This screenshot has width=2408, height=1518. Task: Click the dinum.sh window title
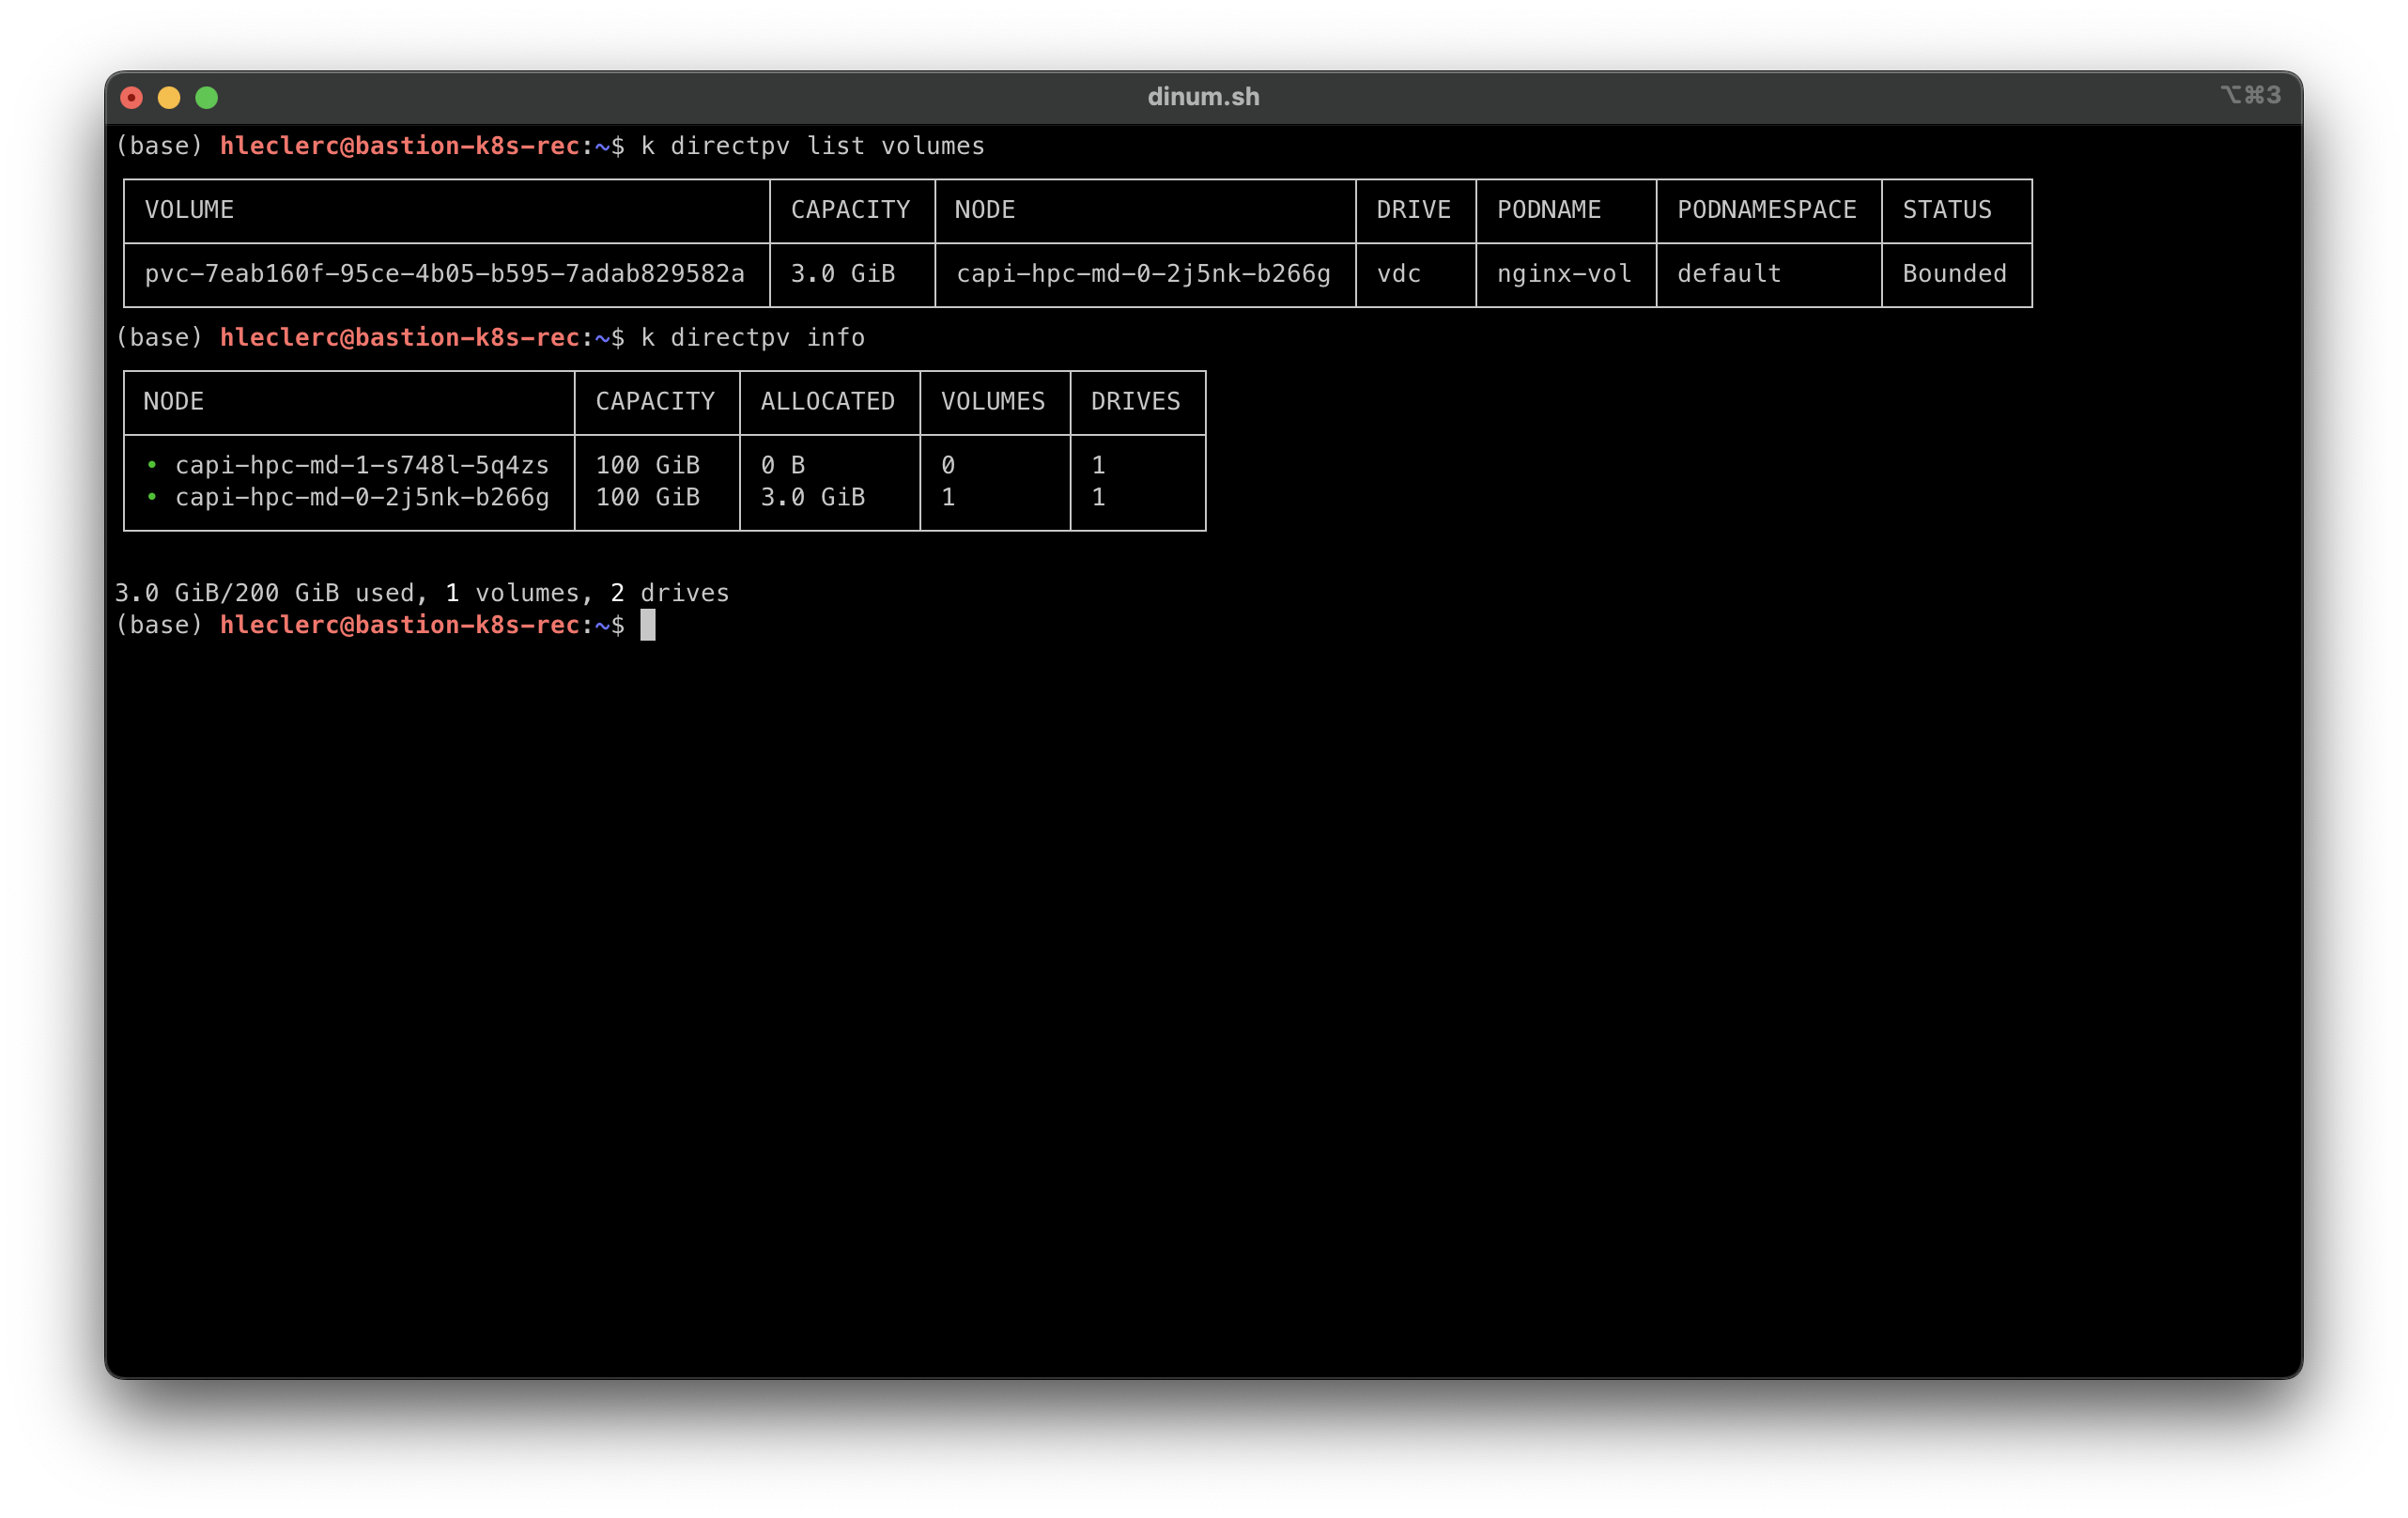coord(1203,97)
